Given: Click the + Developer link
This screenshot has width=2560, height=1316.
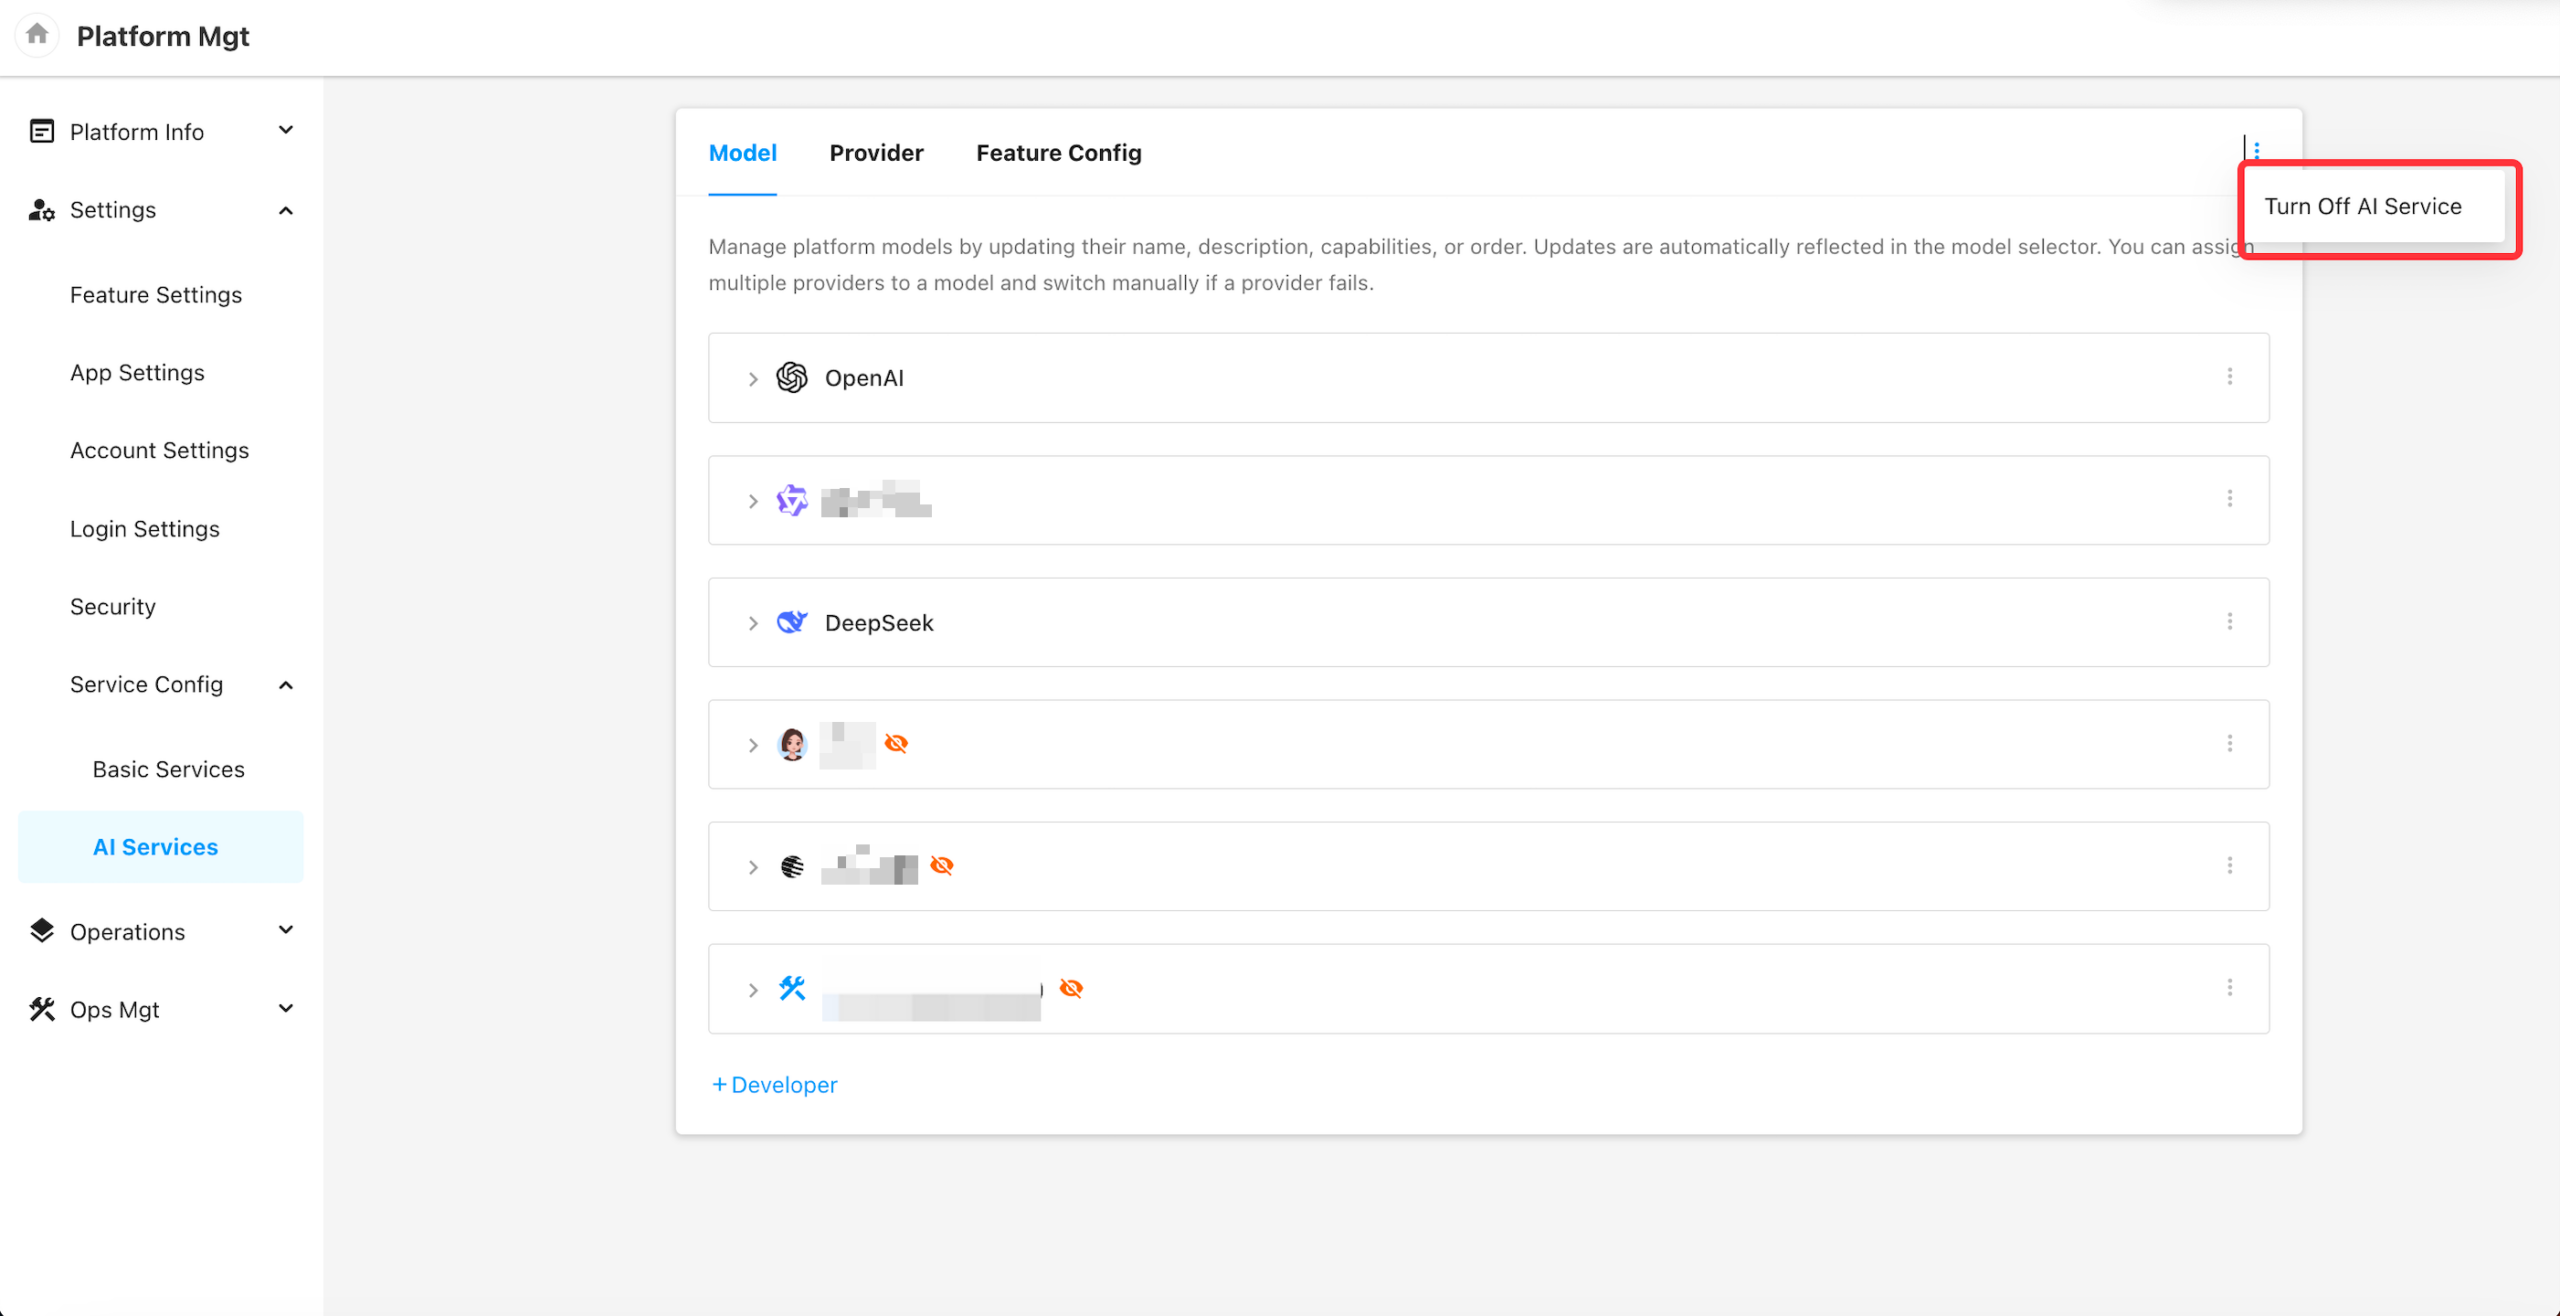Looking at the screenshot, I should coord(775,1085).
